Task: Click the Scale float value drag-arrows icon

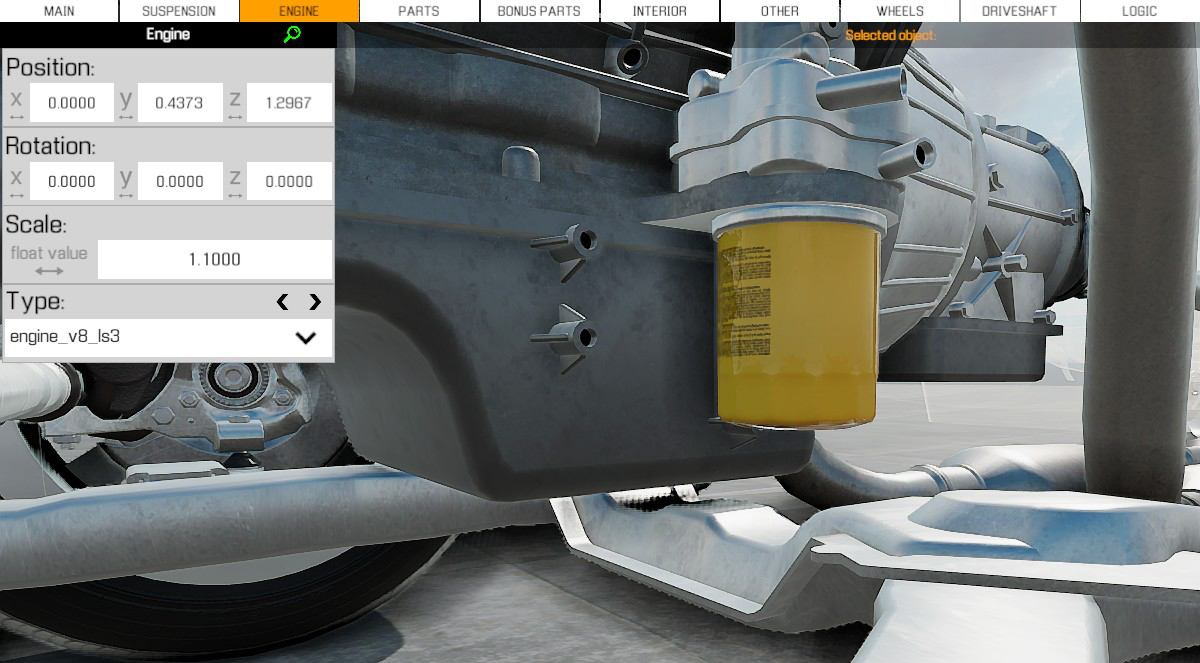Action: 49,271
